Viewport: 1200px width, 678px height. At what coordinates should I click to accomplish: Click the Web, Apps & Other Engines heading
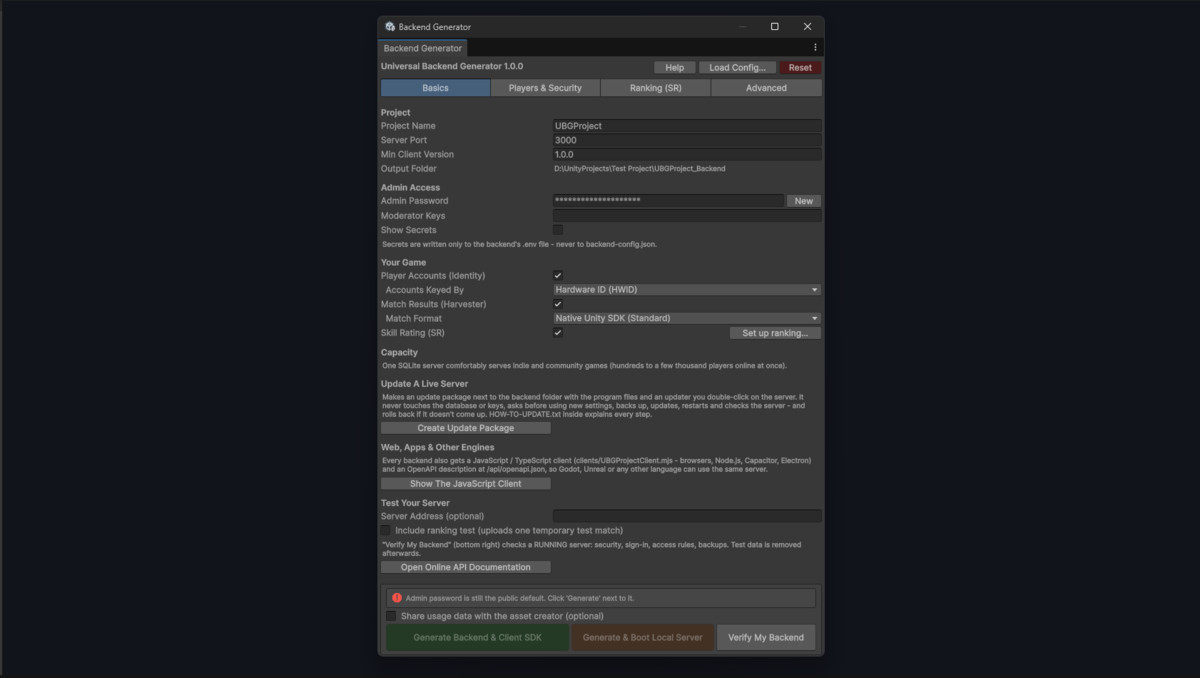point(438,448)
